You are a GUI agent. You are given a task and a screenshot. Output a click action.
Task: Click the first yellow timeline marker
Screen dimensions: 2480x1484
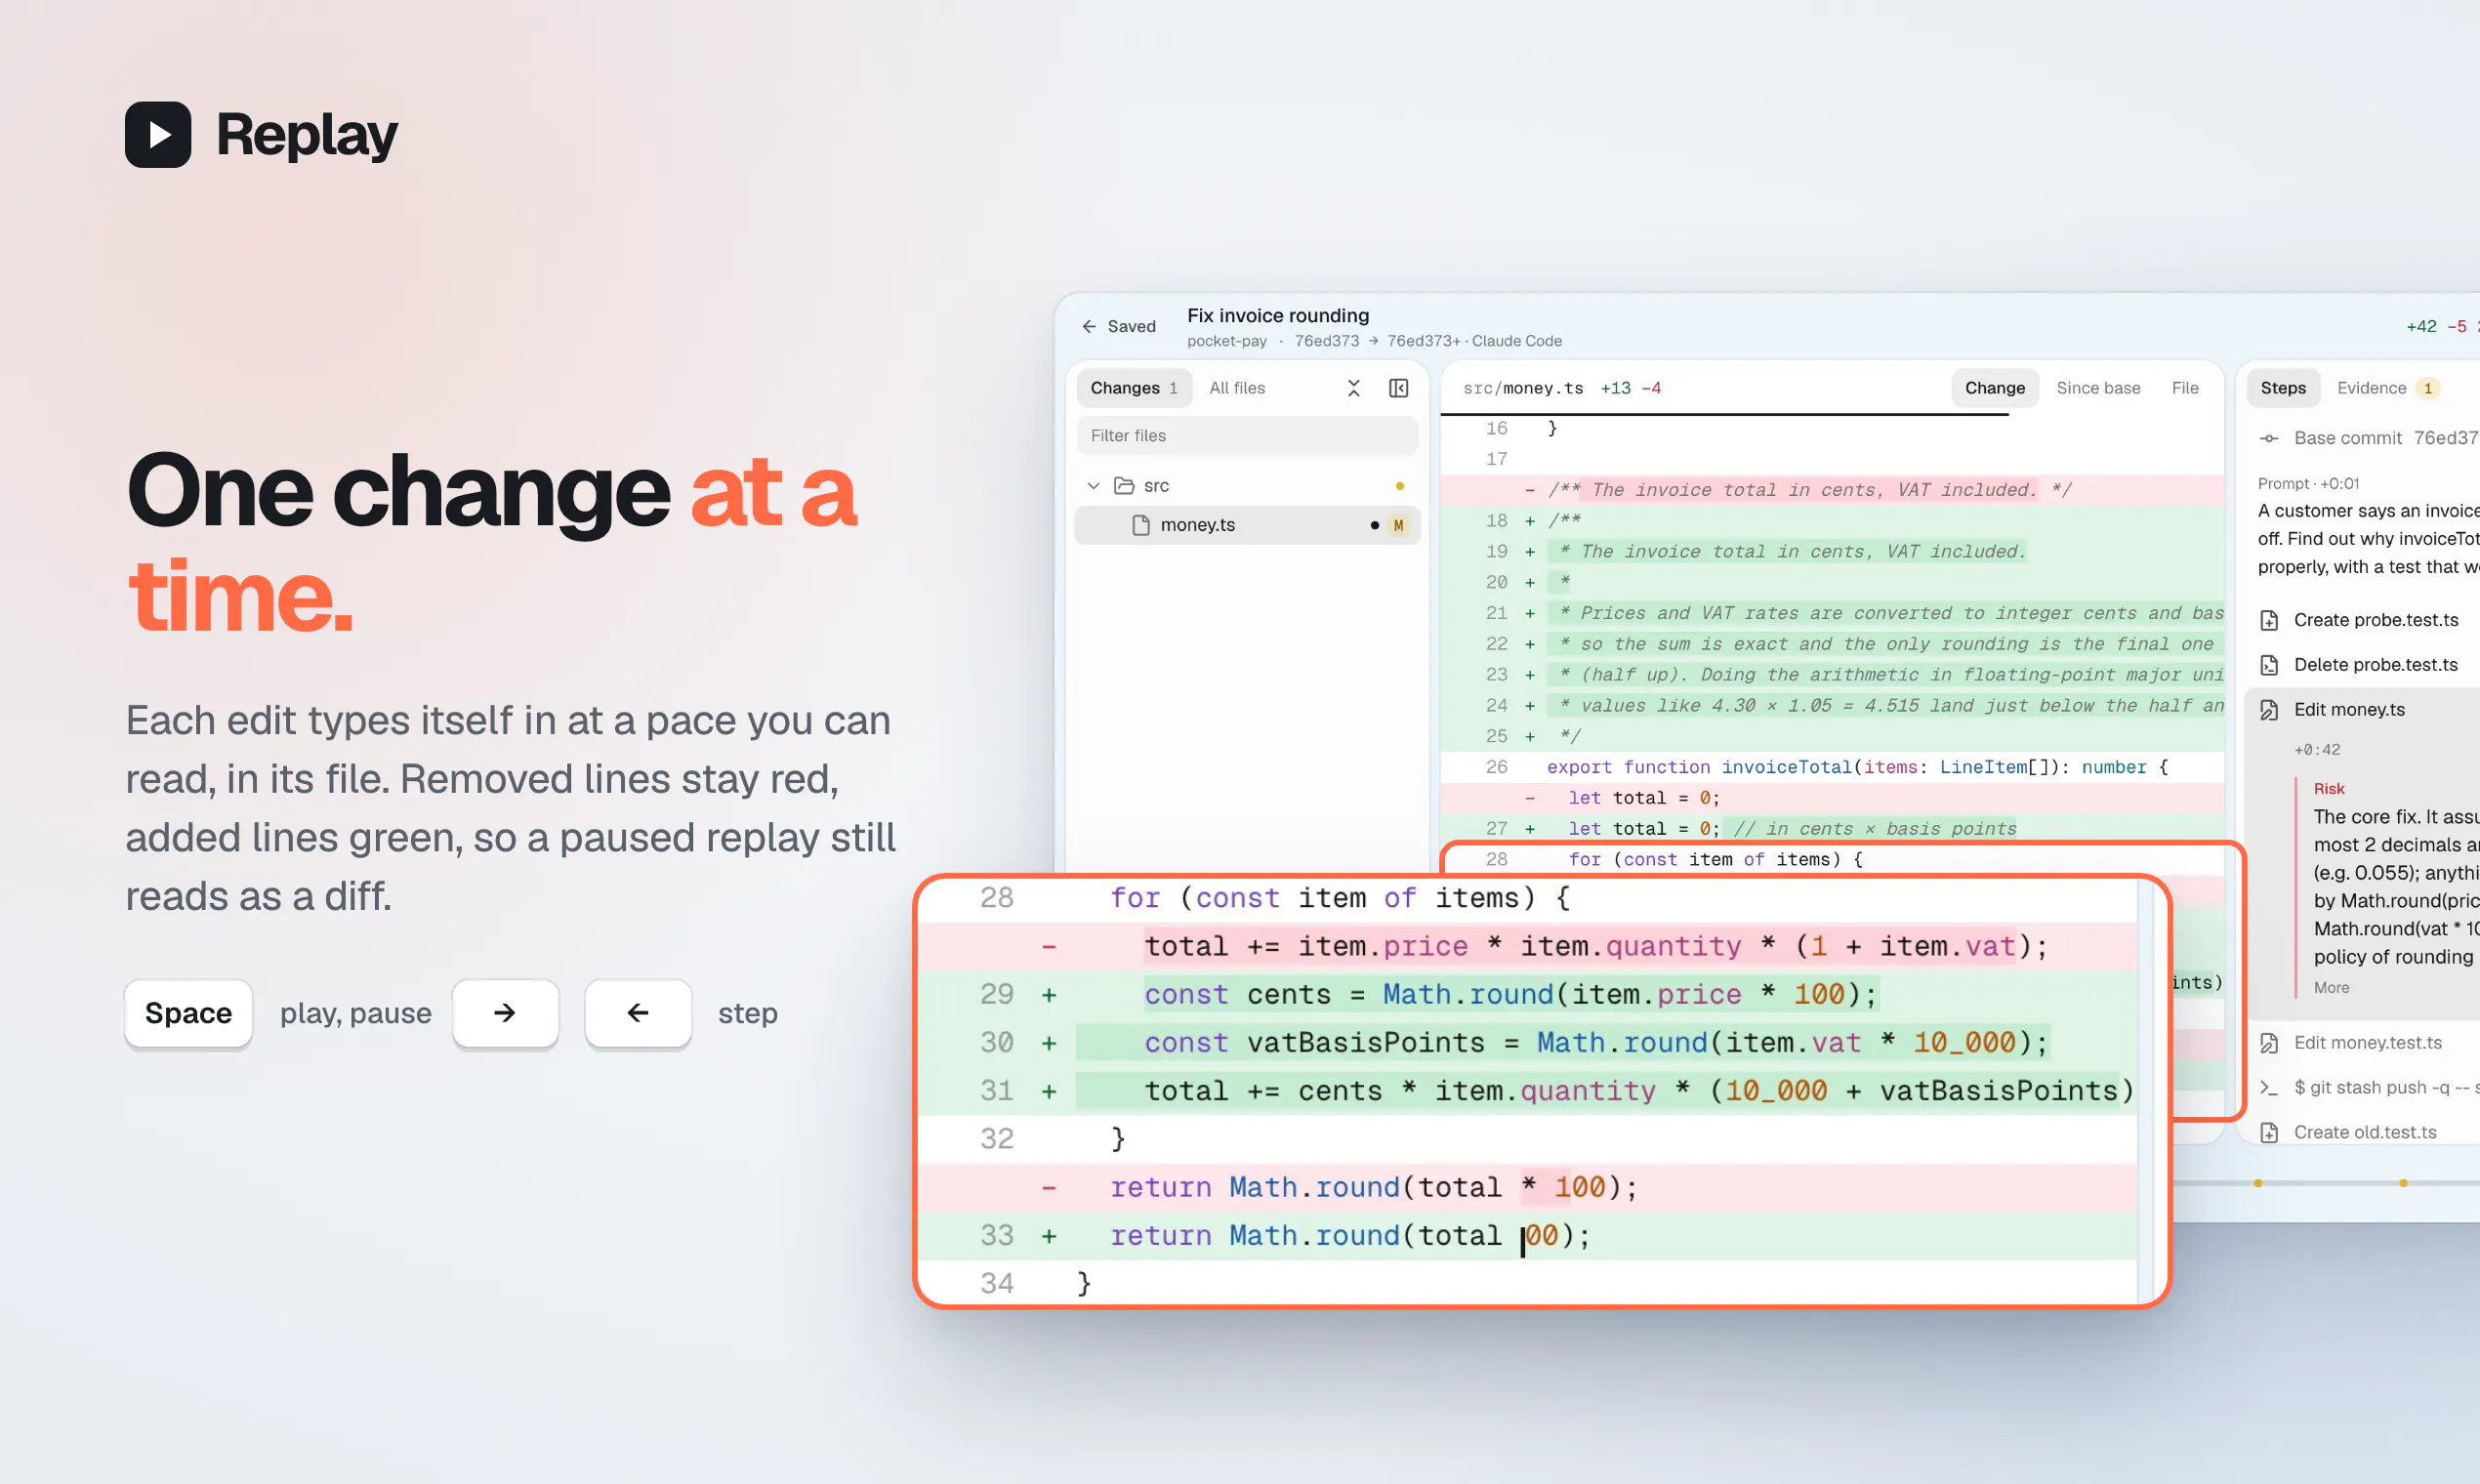[2258, 1183]
